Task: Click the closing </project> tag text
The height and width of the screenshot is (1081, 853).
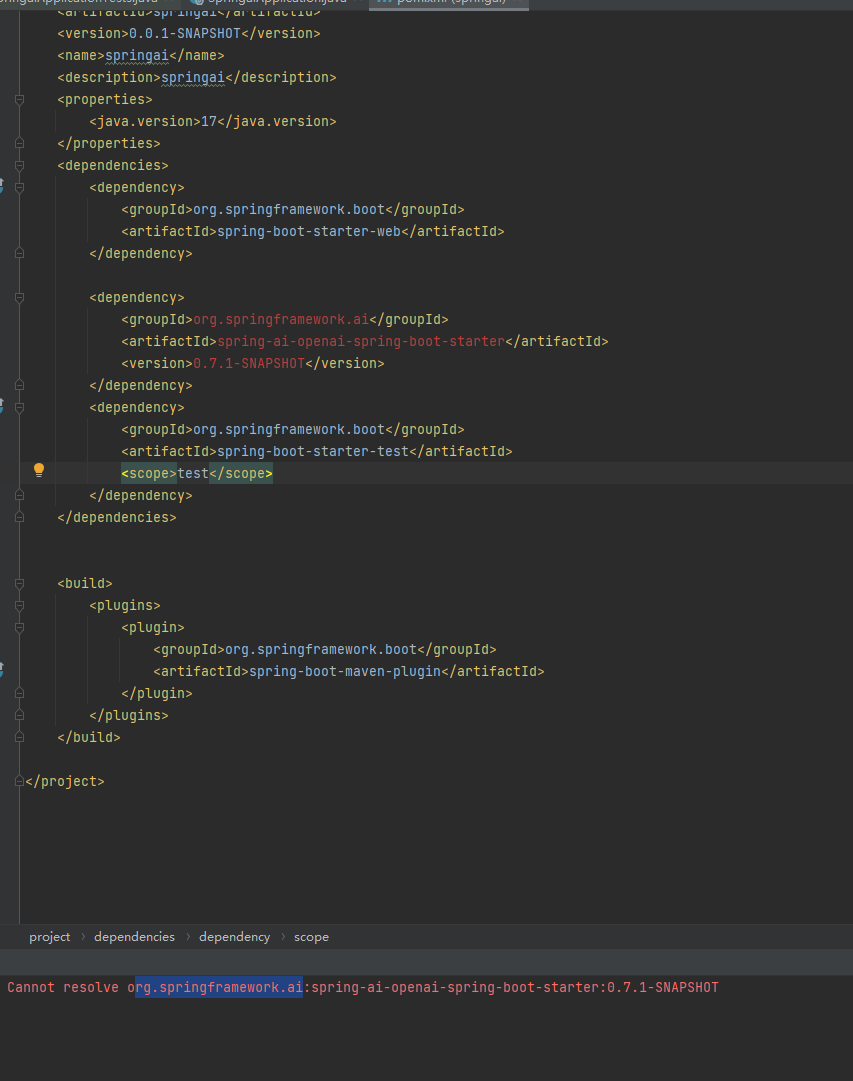Action: [65, 781]
